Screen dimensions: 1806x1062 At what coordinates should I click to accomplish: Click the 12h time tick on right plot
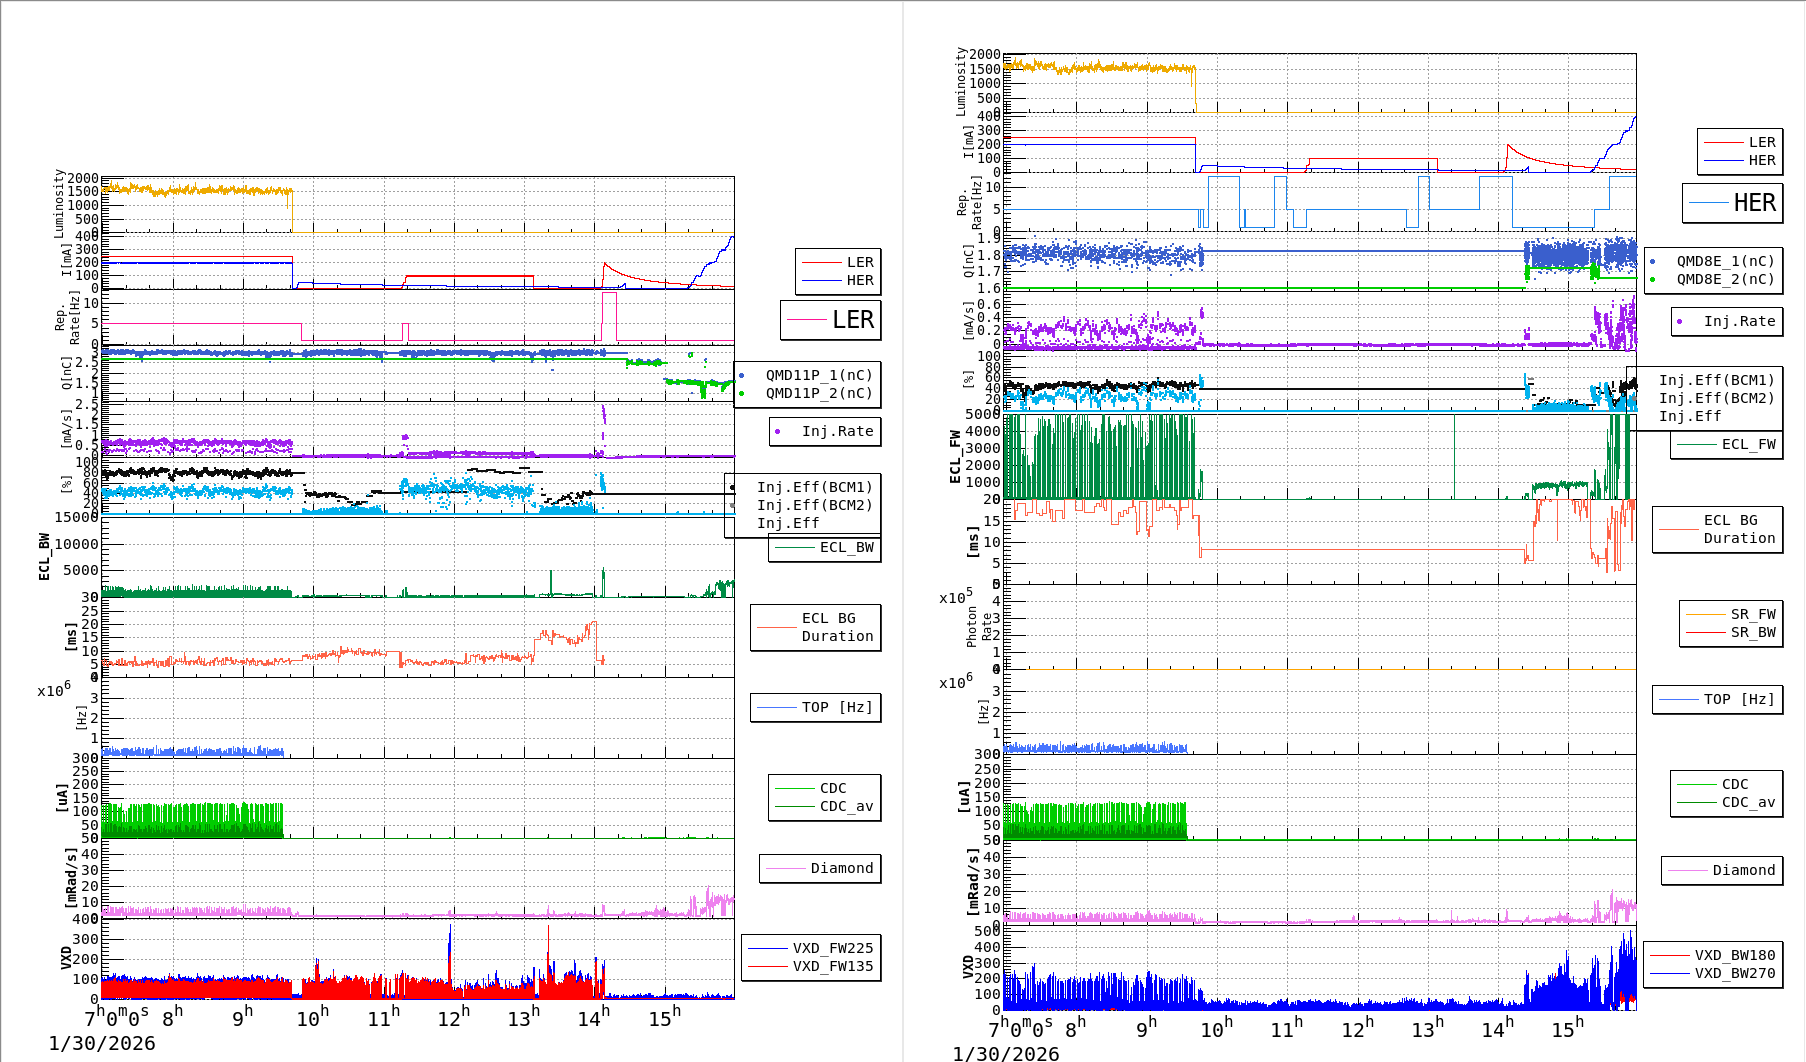tap(1357, 1029)
